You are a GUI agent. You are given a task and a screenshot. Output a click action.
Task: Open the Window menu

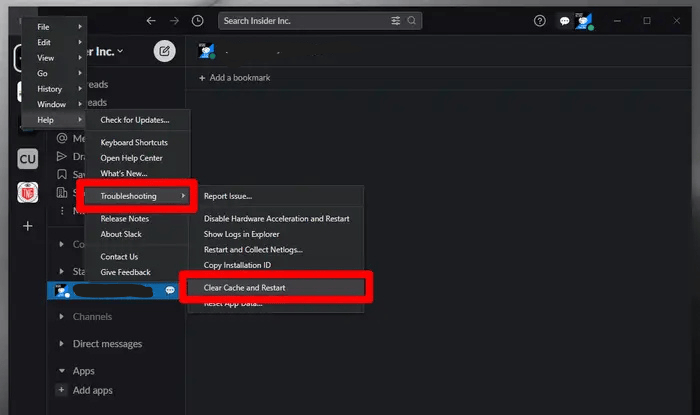coord(51,104)
